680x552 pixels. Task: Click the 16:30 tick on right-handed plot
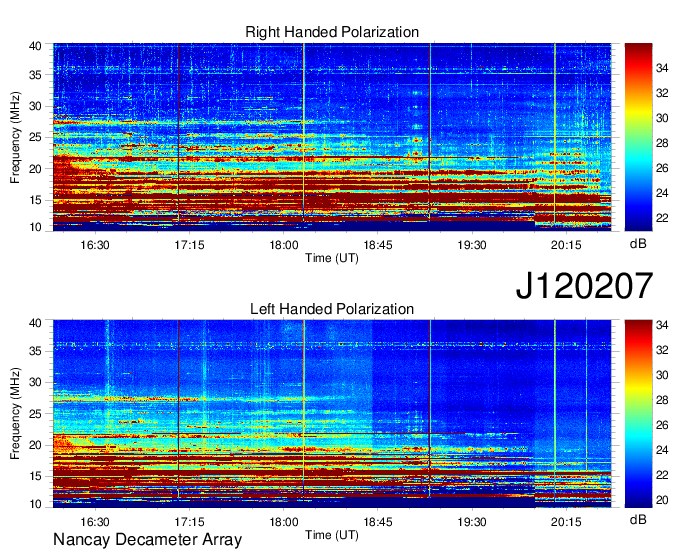point(95,245)
